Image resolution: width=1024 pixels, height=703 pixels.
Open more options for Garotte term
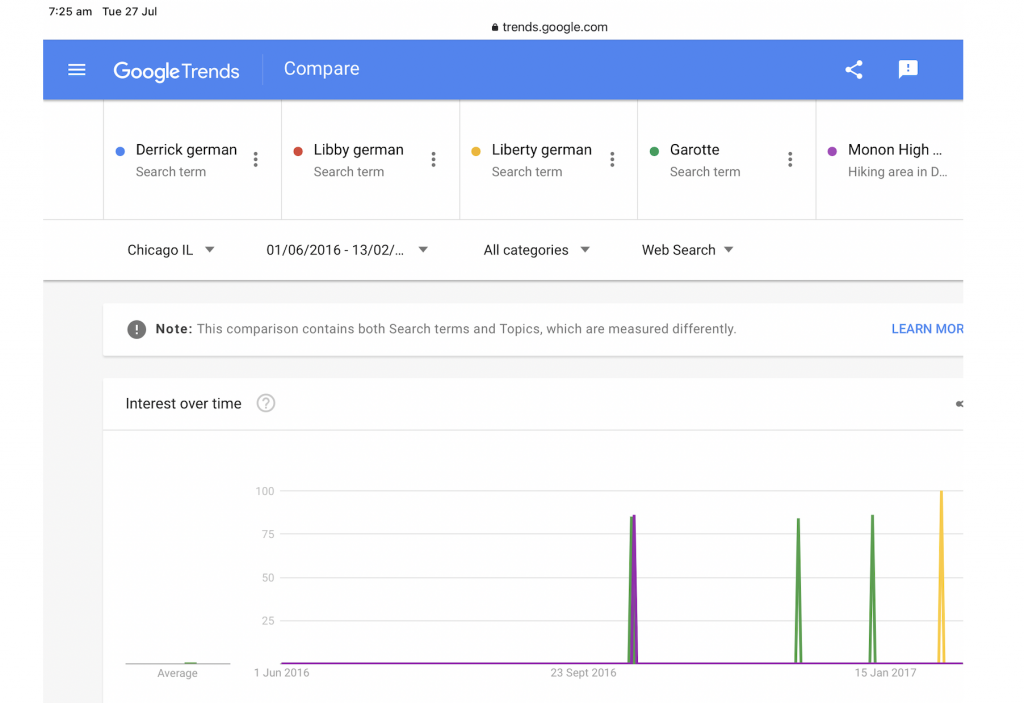tap(790, 160)
